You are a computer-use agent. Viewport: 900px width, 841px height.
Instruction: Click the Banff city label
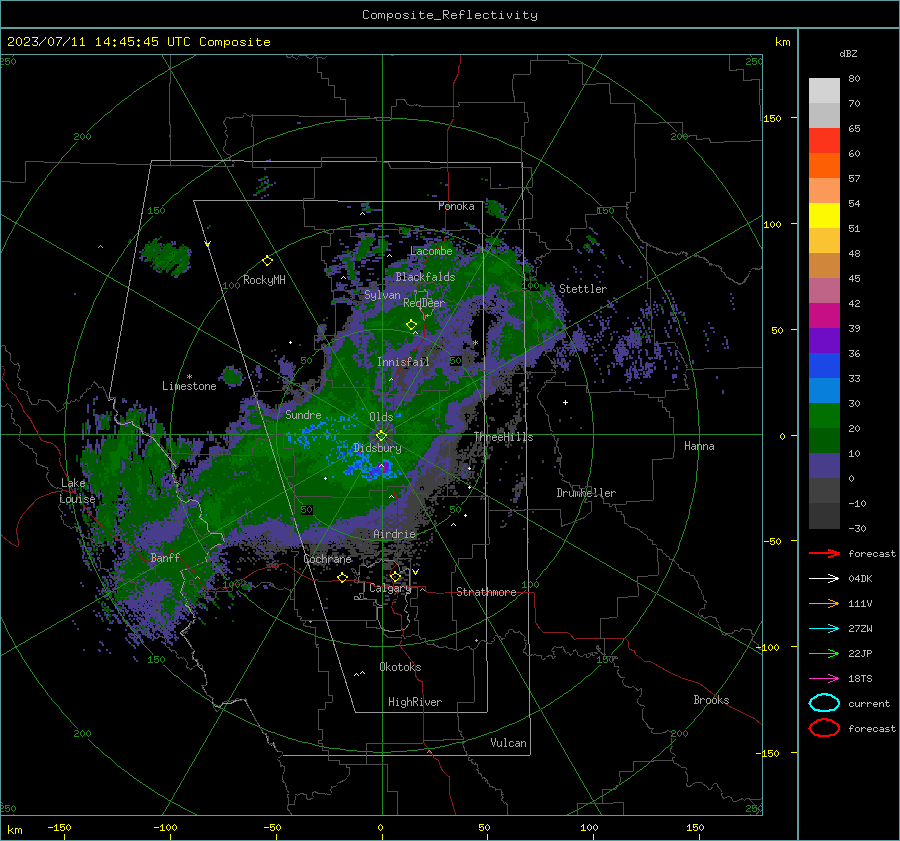165,557
